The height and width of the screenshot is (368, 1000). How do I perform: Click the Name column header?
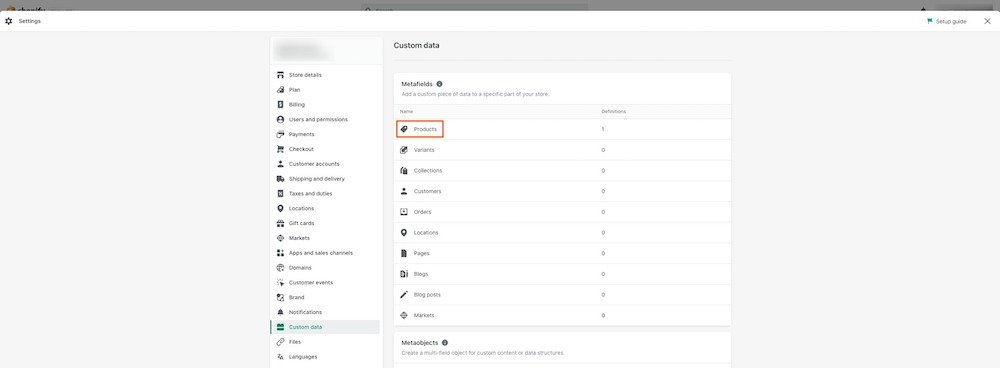(x=406, y=112)
